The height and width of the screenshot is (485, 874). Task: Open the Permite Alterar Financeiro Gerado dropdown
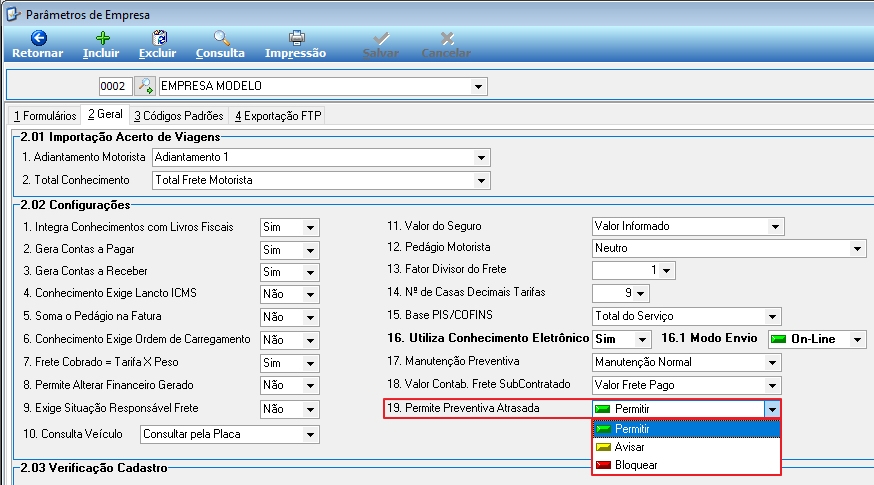coord(310,386)
